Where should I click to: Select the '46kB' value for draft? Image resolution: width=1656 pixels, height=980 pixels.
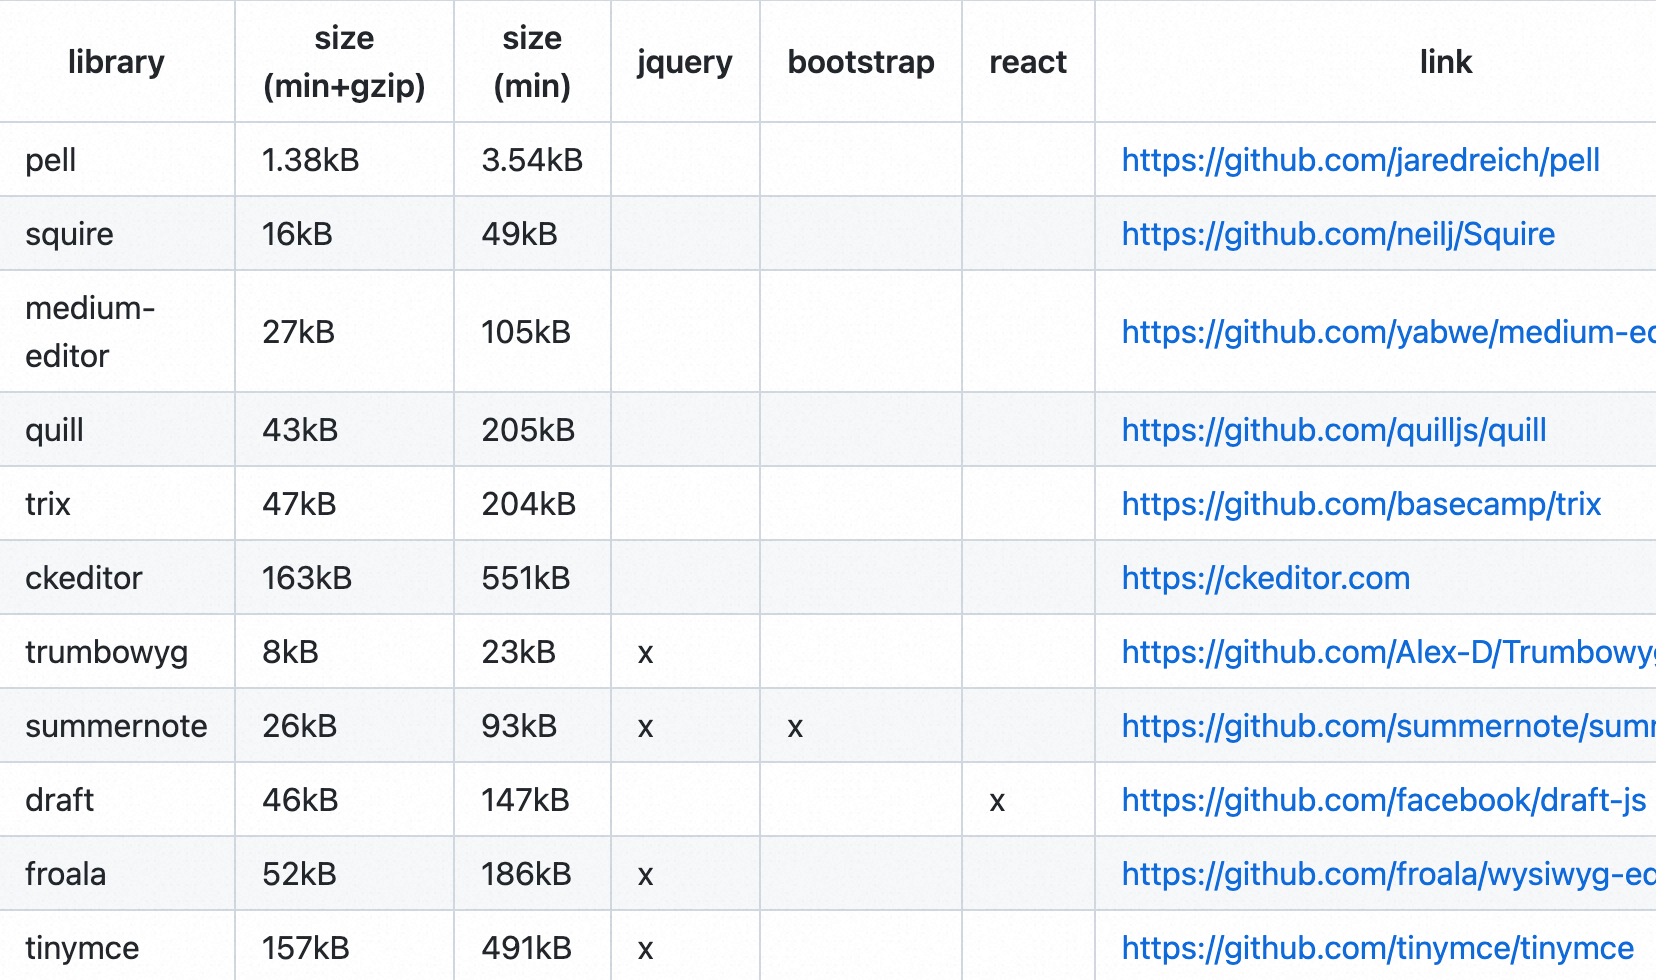point(300,800)
